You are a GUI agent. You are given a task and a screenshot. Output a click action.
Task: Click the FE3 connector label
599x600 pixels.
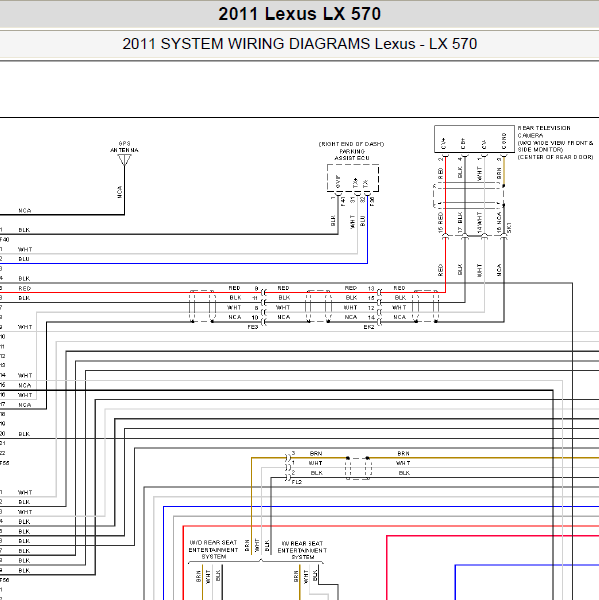coord(253,327)
